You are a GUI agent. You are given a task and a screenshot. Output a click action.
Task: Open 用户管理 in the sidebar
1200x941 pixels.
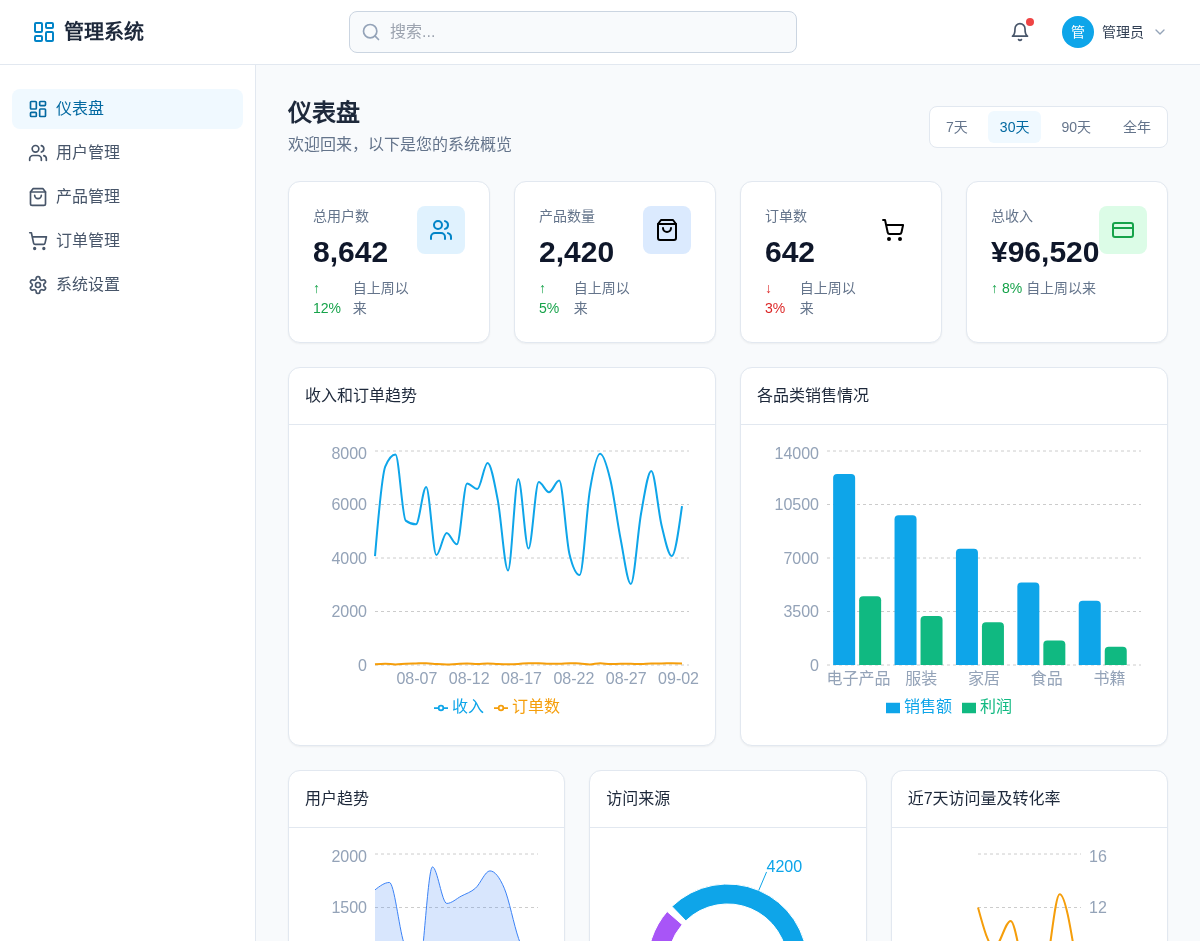(x=88, y=153)
